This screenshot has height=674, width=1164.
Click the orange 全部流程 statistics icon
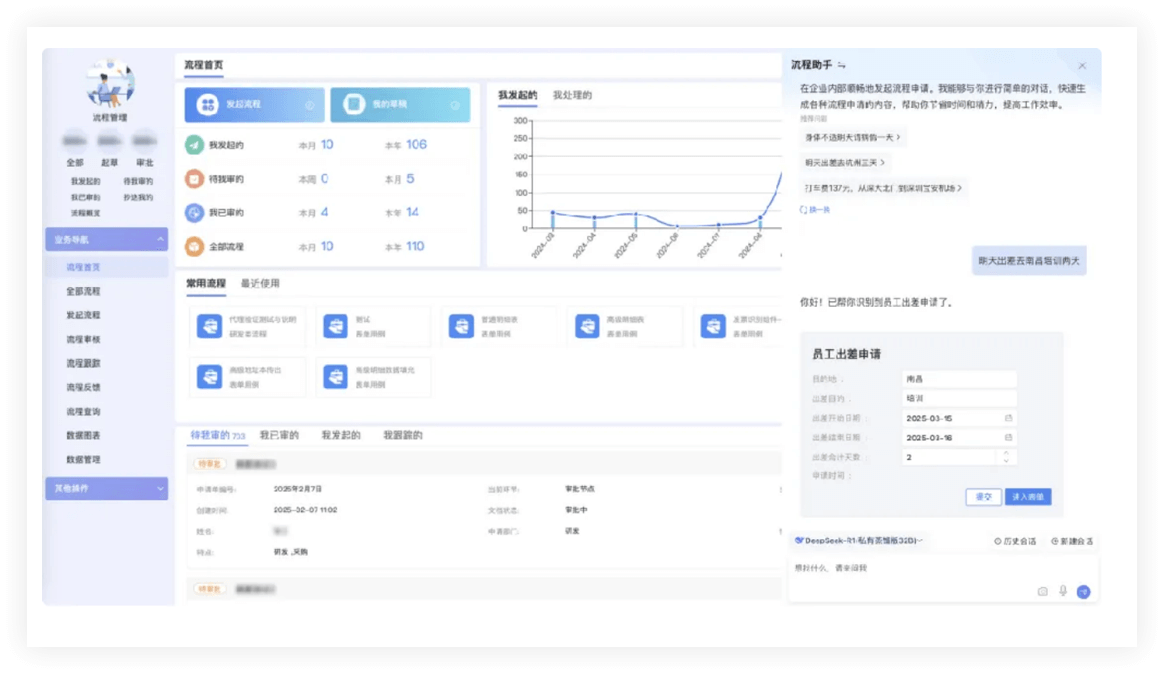pyautogui.click(x=194, y=246)
